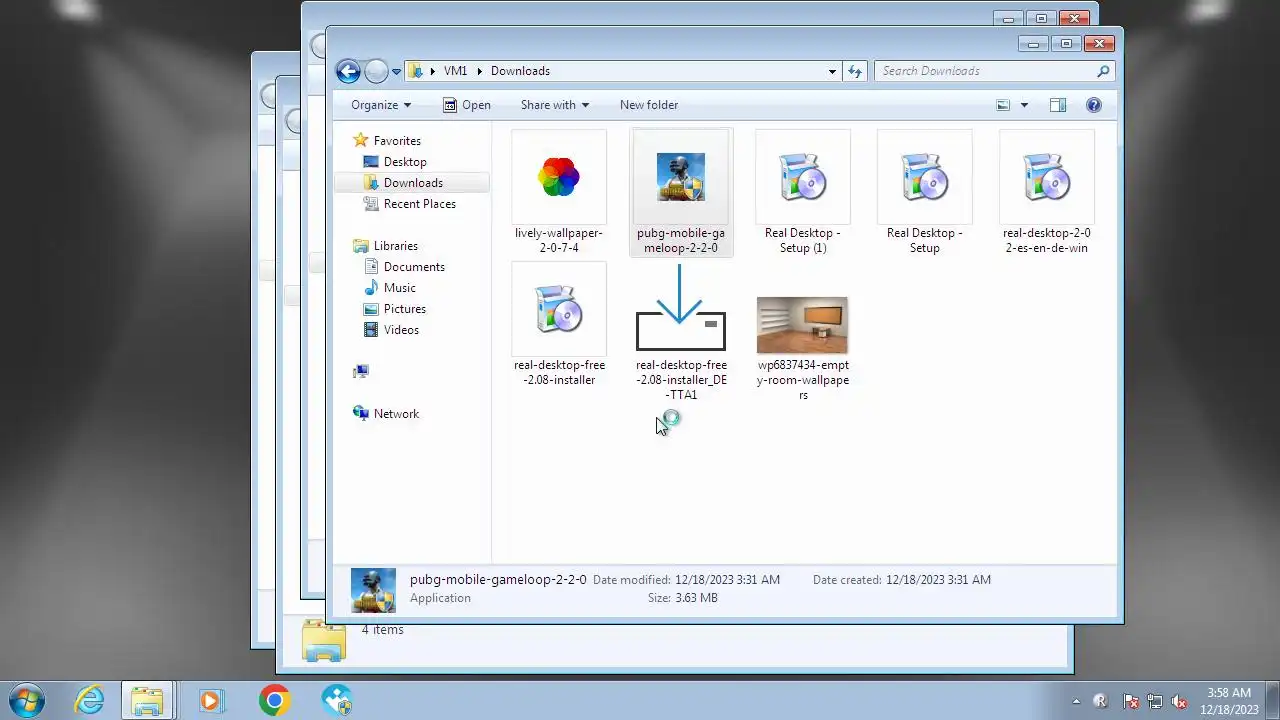Image resolution: width=1280 pixels, height=720 pixels.
Task: Click the Action Center flag tray icon
Action: click(x=1131, y=702)
